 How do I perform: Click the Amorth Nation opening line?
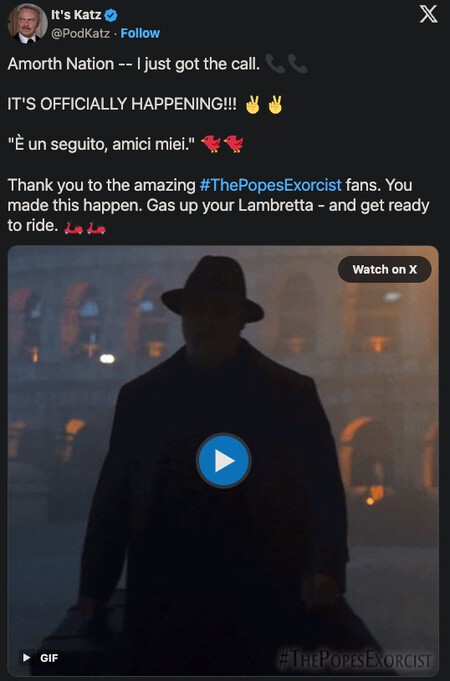click(x=134, y=64)
